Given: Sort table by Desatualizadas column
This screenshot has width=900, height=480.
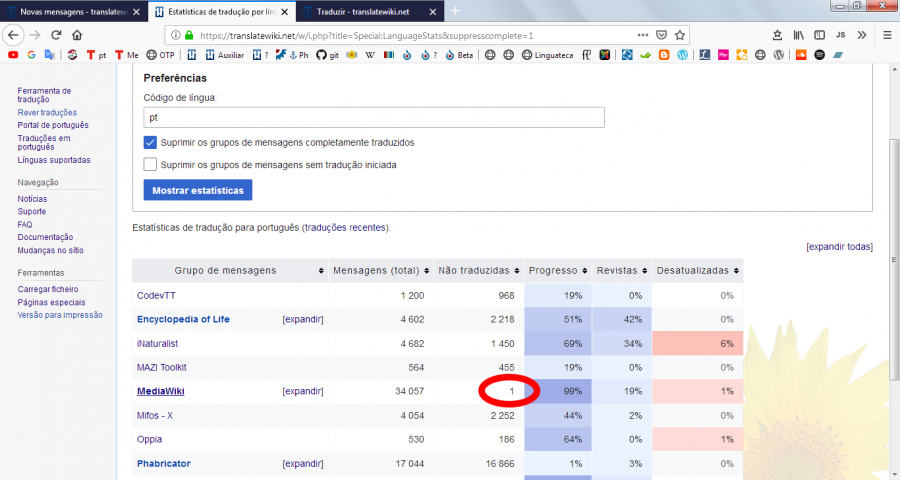Looking at the screenshot, I should (697, 270).
